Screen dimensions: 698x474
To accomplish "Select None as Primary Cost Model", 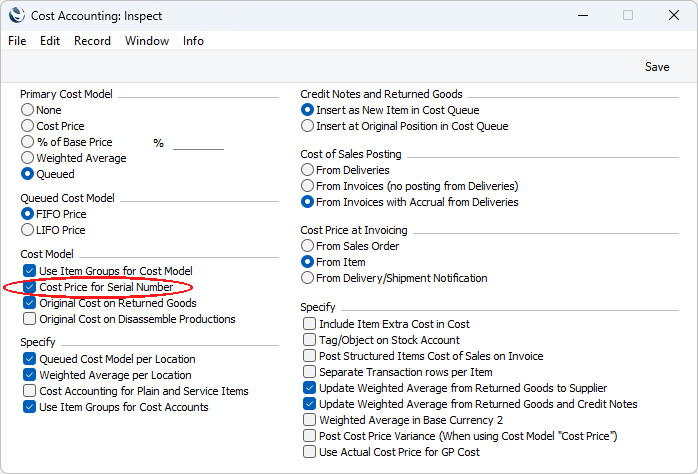I will 28,109.
